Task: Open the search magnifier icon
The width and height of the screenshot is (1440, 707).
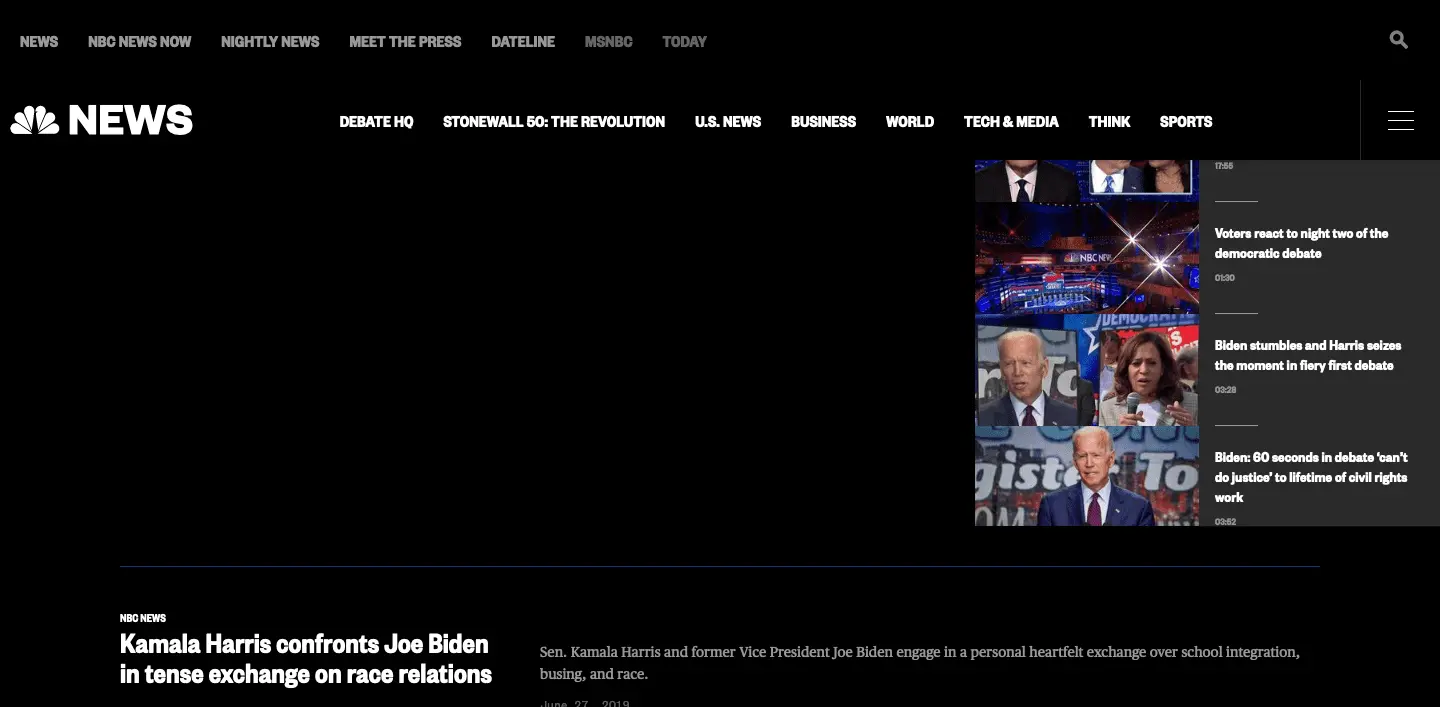Action: [1398, 40]
